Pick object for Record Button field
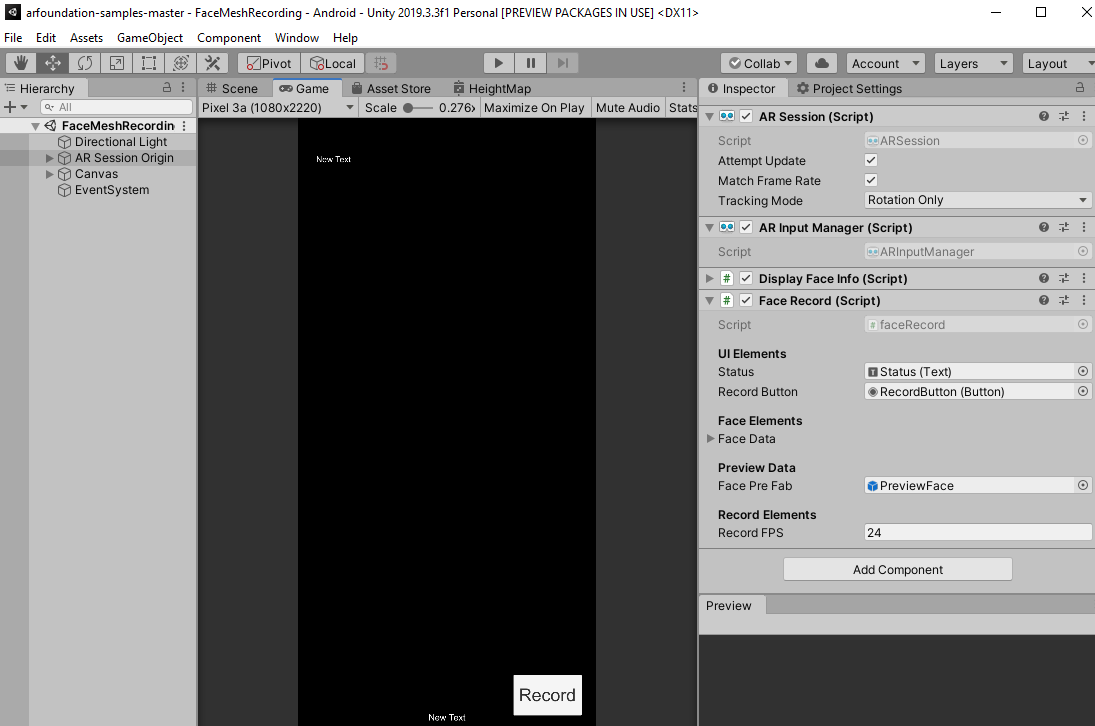 coord(1083,392)
